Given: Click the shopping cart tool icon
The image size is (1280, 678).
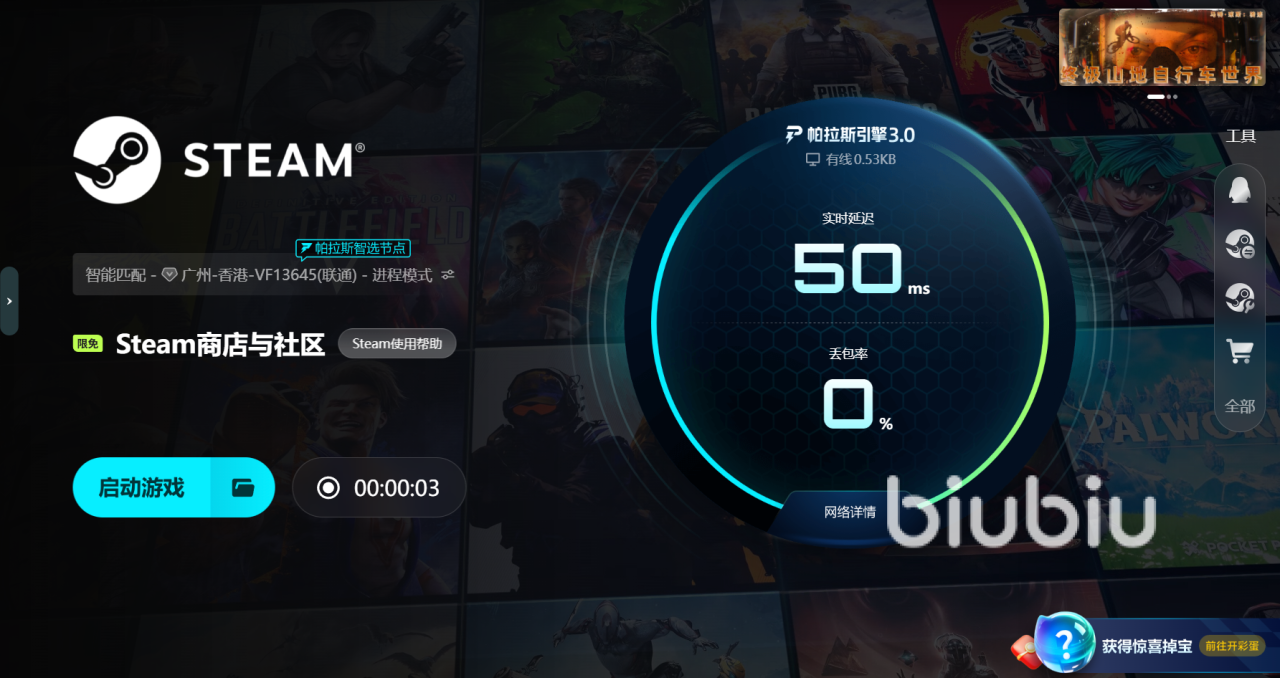Looking at the screenshot, I should [x=1240, y=351].
